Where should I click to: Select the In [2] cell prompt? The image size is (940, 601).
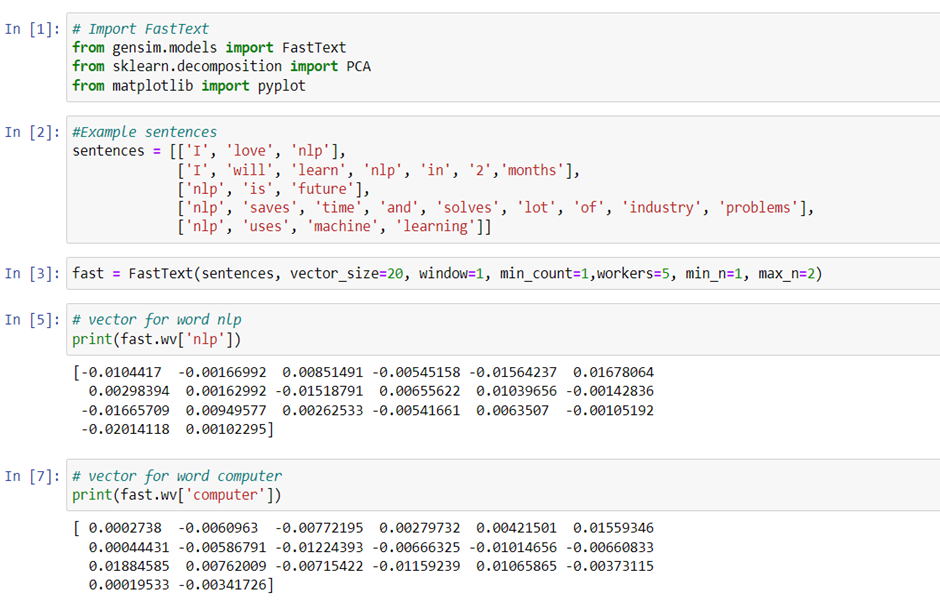pos(32,132)
